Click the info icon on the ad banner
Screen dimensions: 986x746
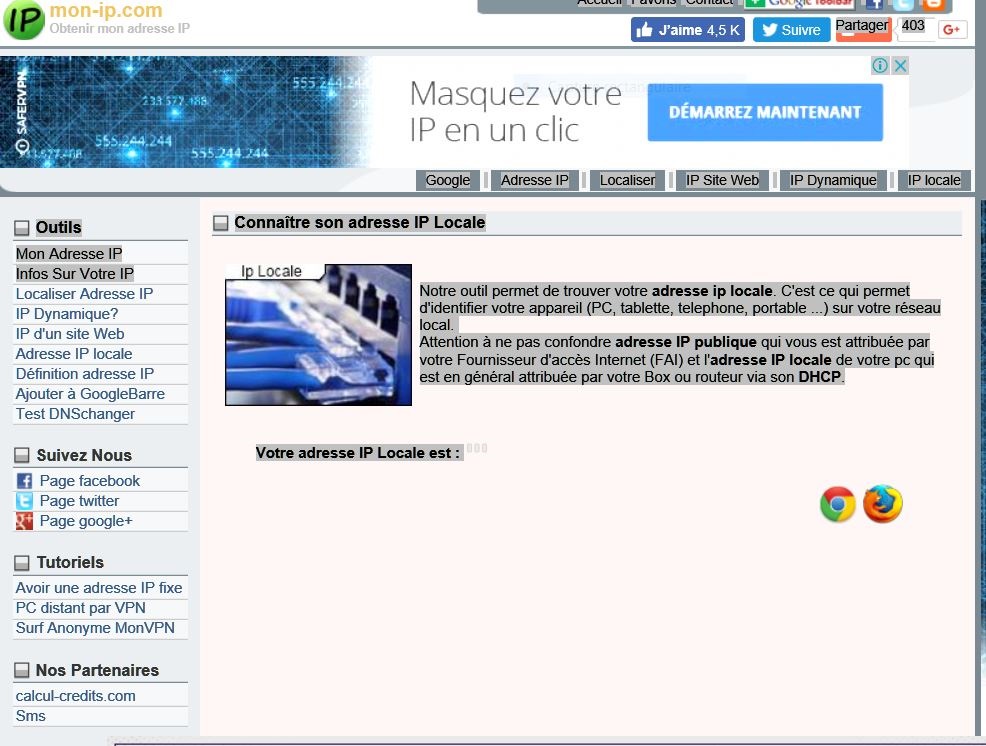[879, 65]
